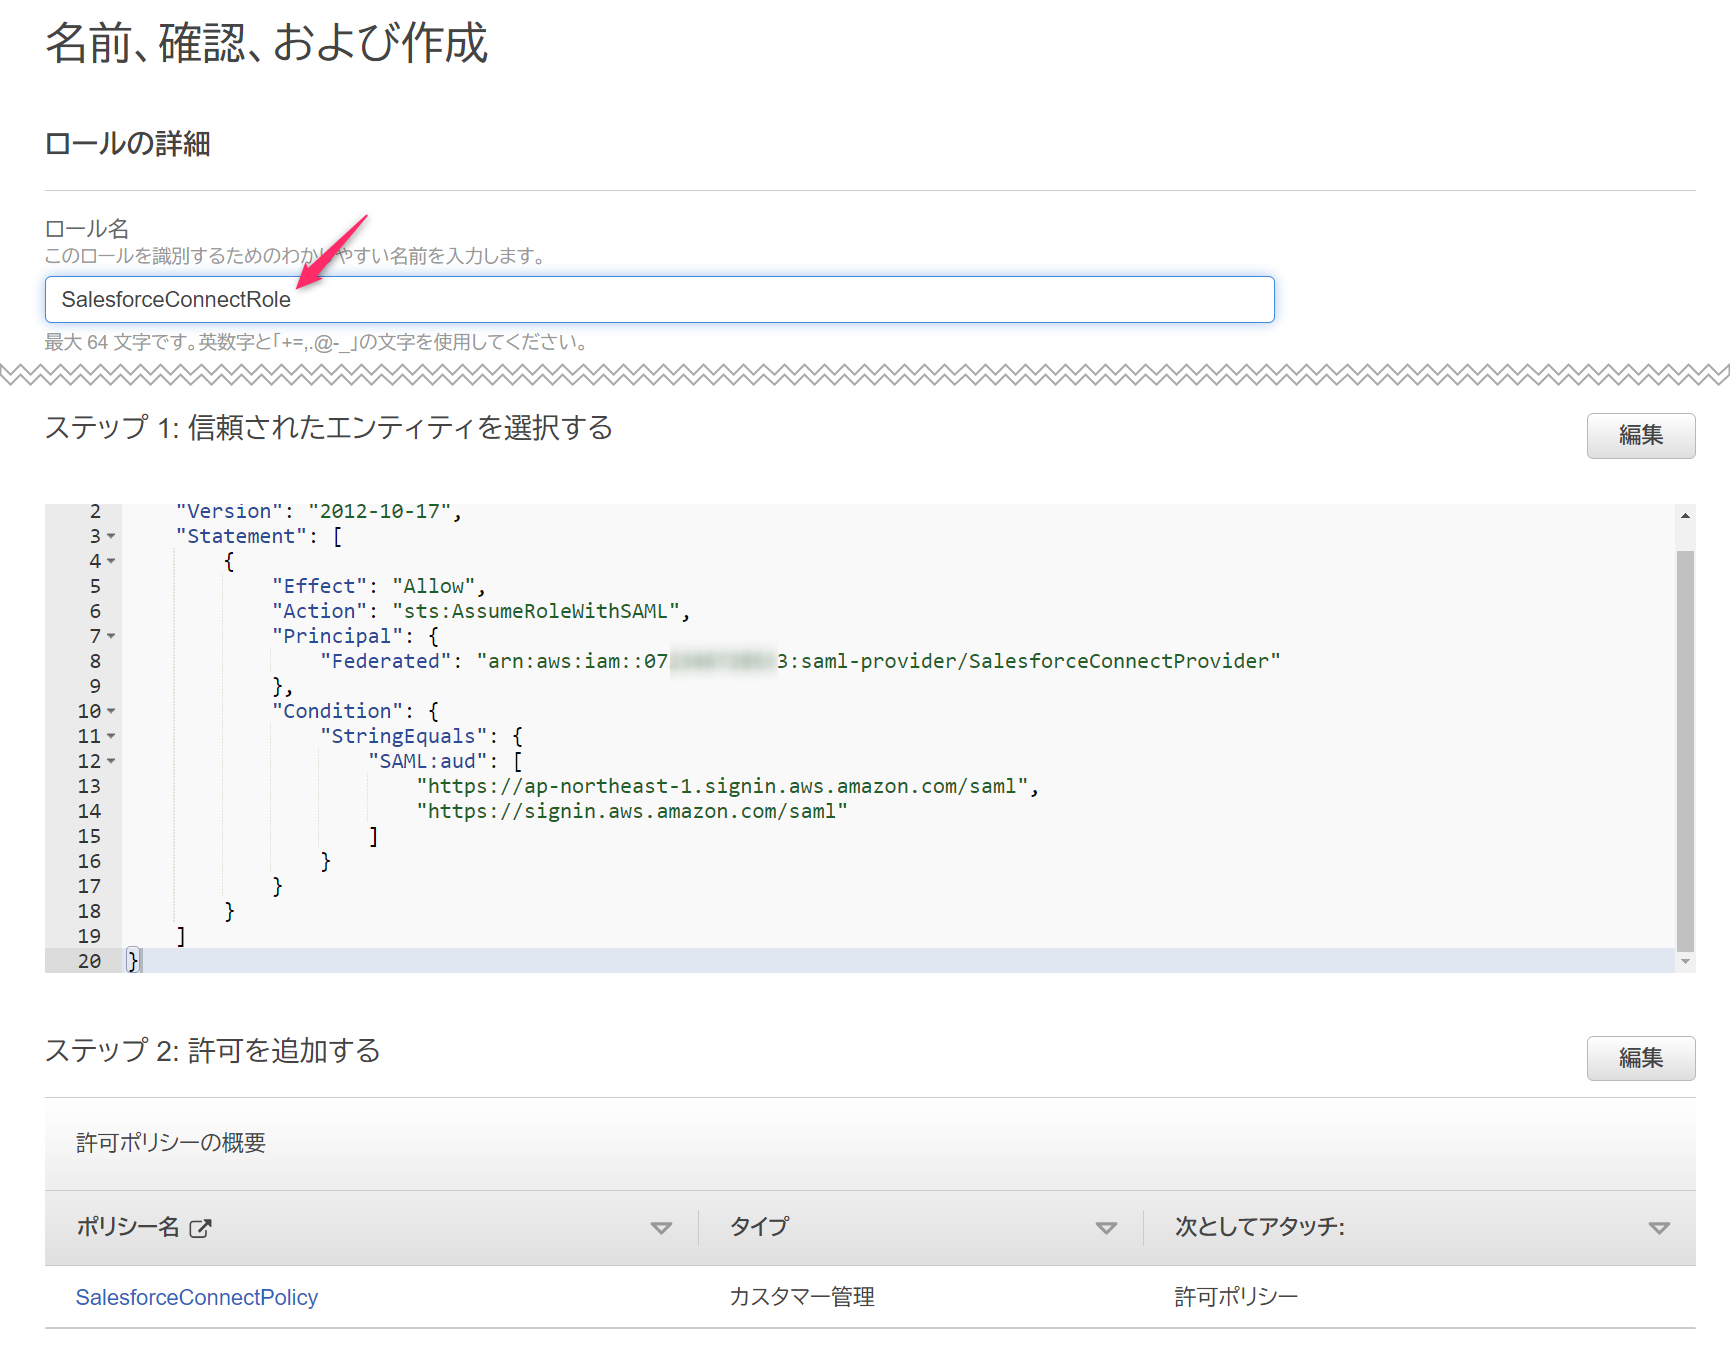Image resolution: width=1730 pixels, height=1353 pixels.
Task: Open the ポリシー名 external link icon
Action: 200,1228
